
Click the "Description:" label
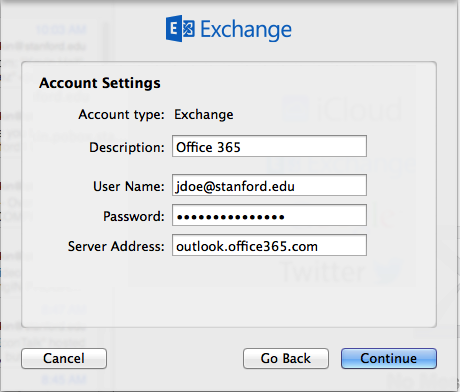(x=127, y=147)
